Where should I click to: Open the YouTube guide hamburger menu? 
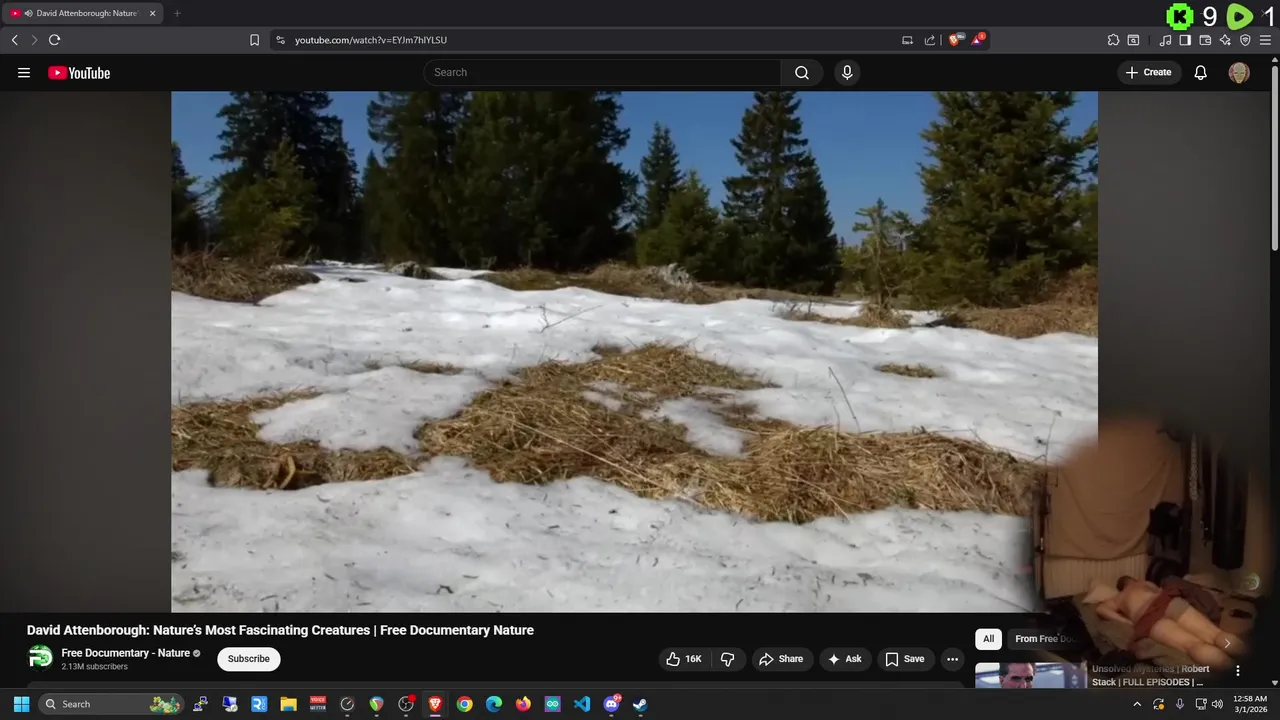24,72
